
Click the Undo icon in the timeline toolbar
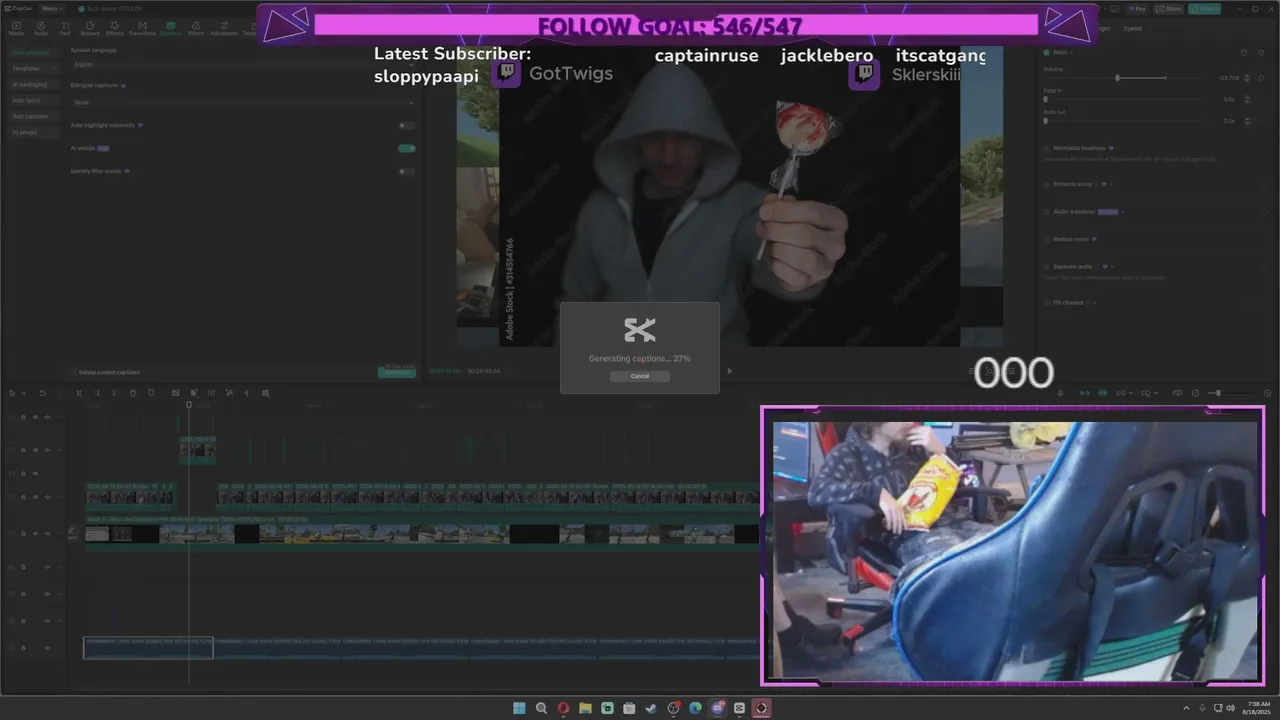coord(42,393)
